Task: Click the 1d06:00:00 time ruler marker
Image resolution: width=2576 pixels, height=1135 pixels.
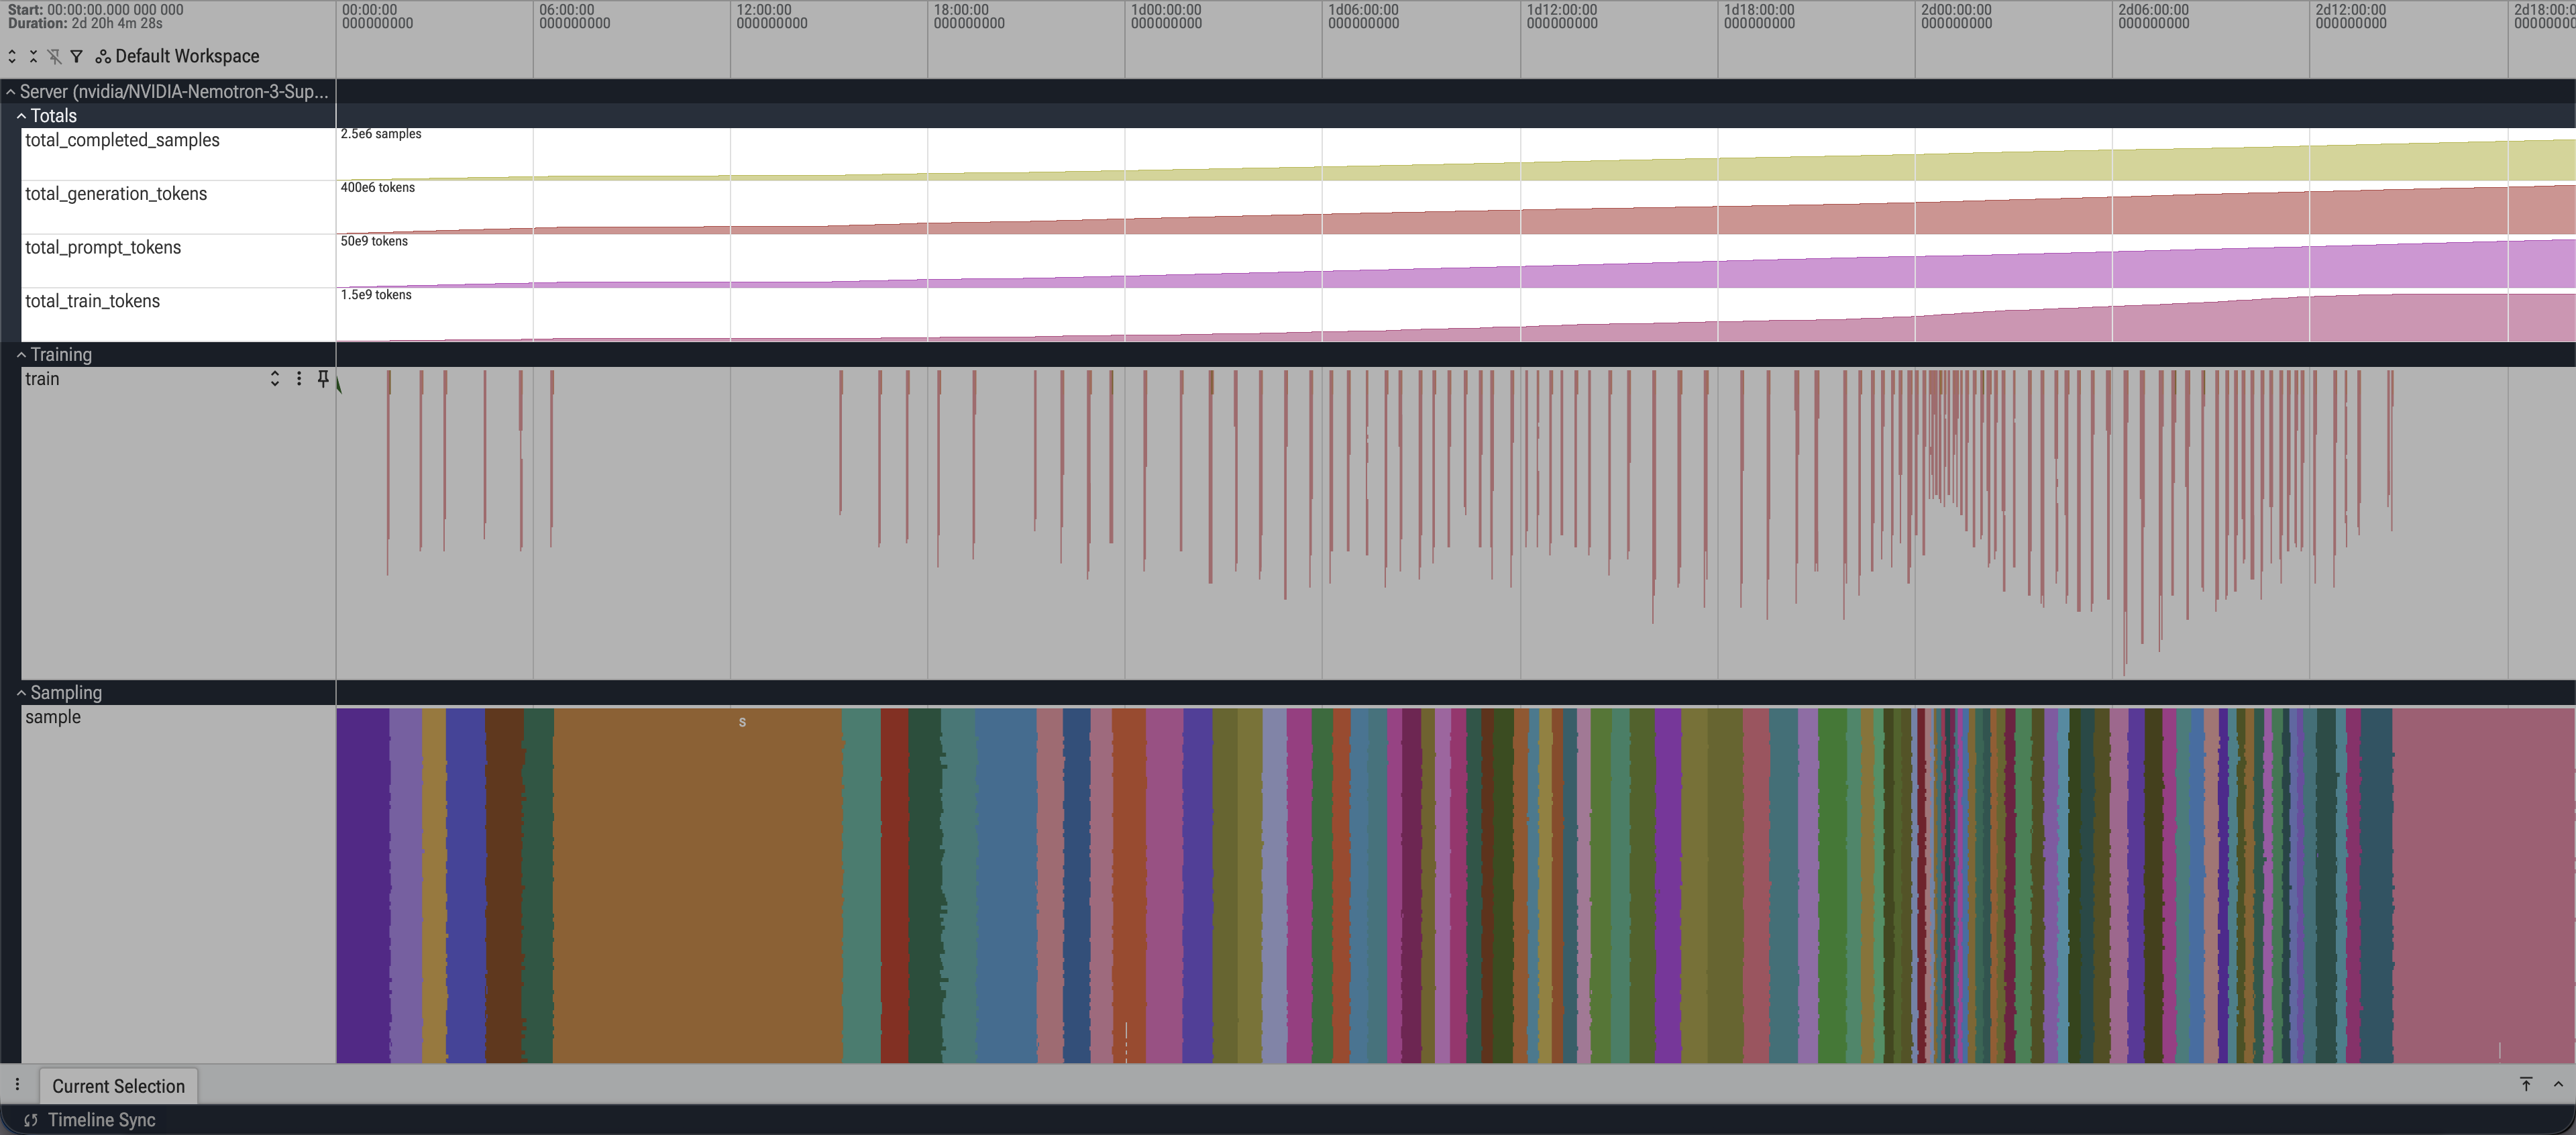Action: pyautogui.click(x=1363, y=16)
